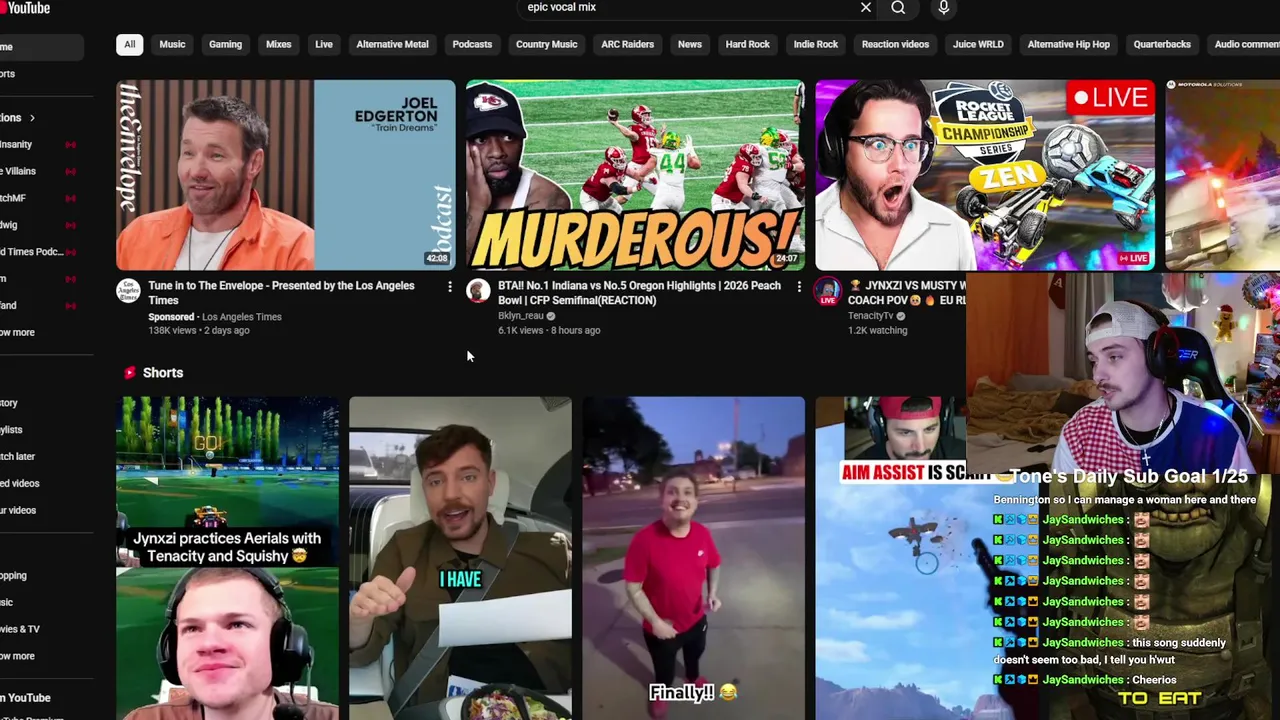Open the "Finally!!" red shirt short
The width and height of the screenshot is (1280, 720).
[693, 558]
